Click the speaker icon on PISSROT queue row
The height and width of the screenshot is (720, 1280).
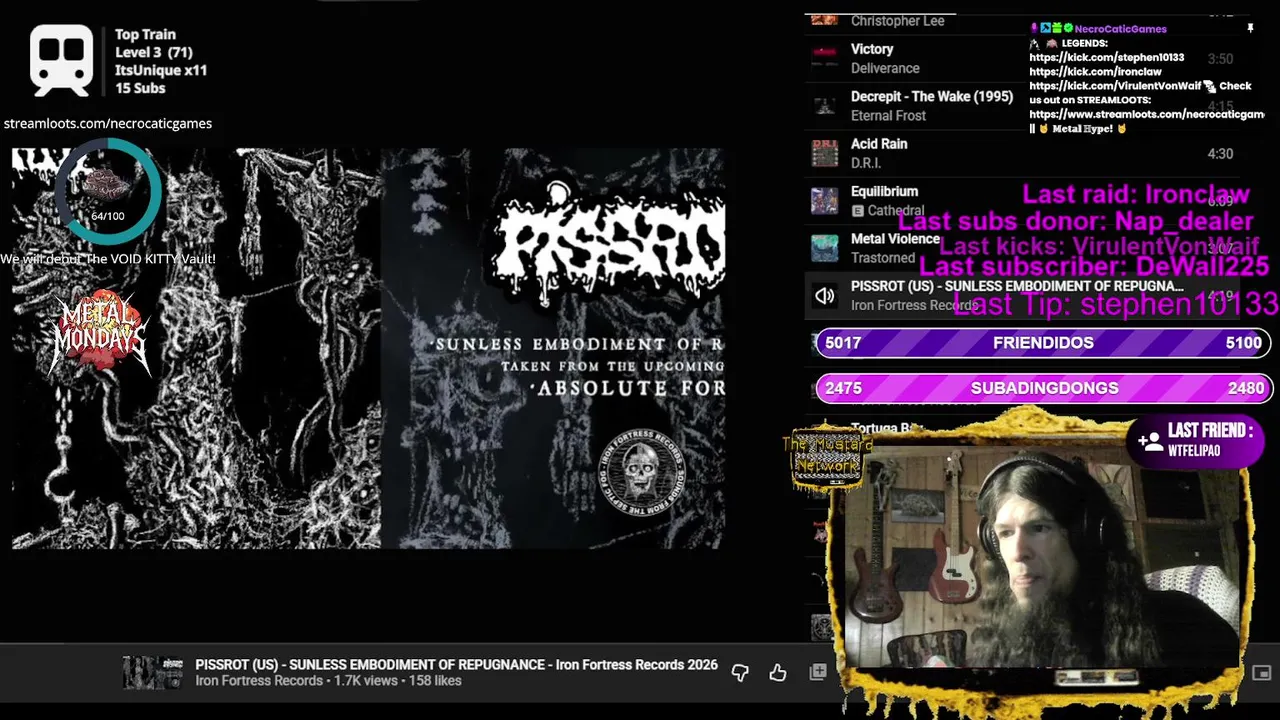[825, 295]
